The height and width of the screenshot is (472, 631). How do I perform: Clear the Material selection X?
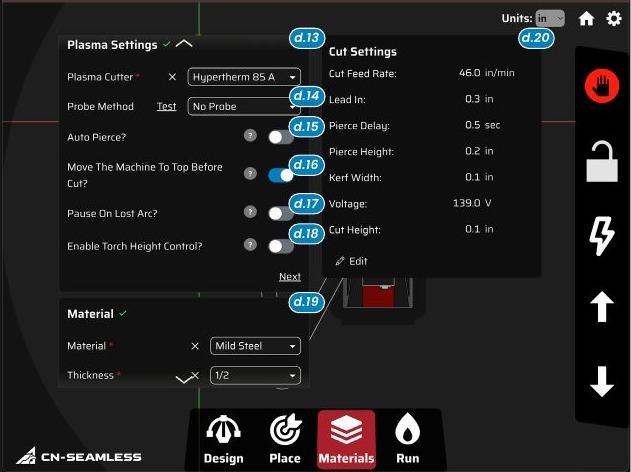pos(195,346)
